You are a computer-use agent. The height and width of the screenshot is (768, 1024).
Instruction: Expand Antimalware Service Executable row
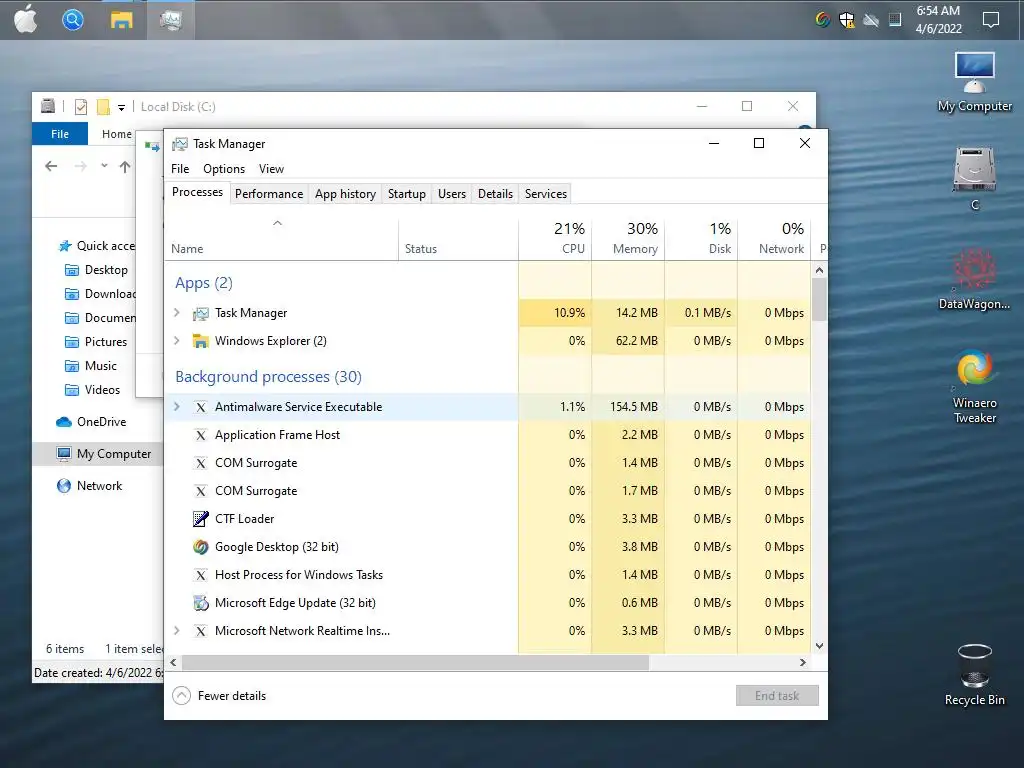click(176, 407)
